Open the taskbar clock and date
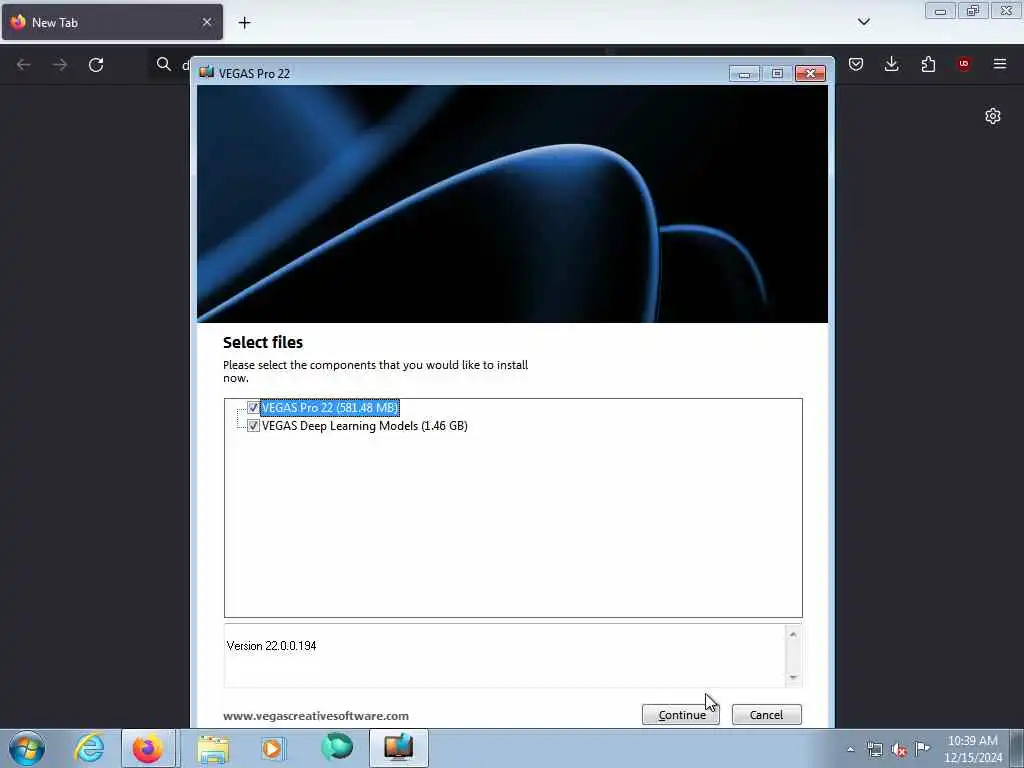Viewport: 1024px width, 768px height. coord(973,749)
